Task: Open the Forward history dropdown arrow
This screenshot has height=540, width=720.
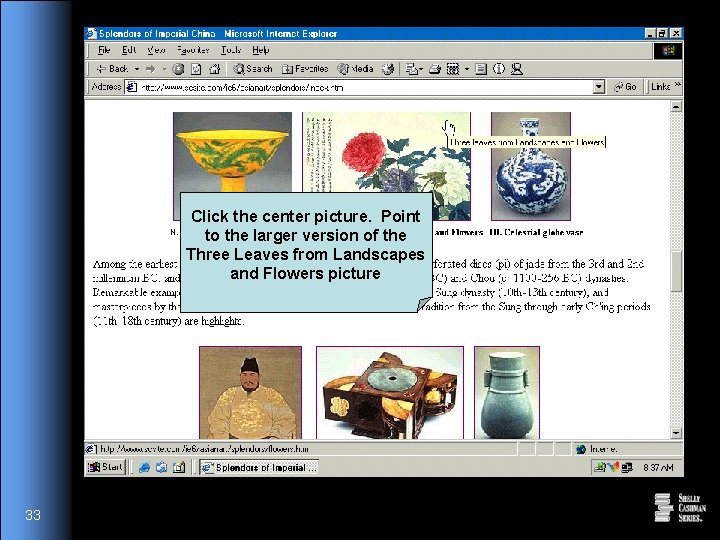Action: click(164, 69)
